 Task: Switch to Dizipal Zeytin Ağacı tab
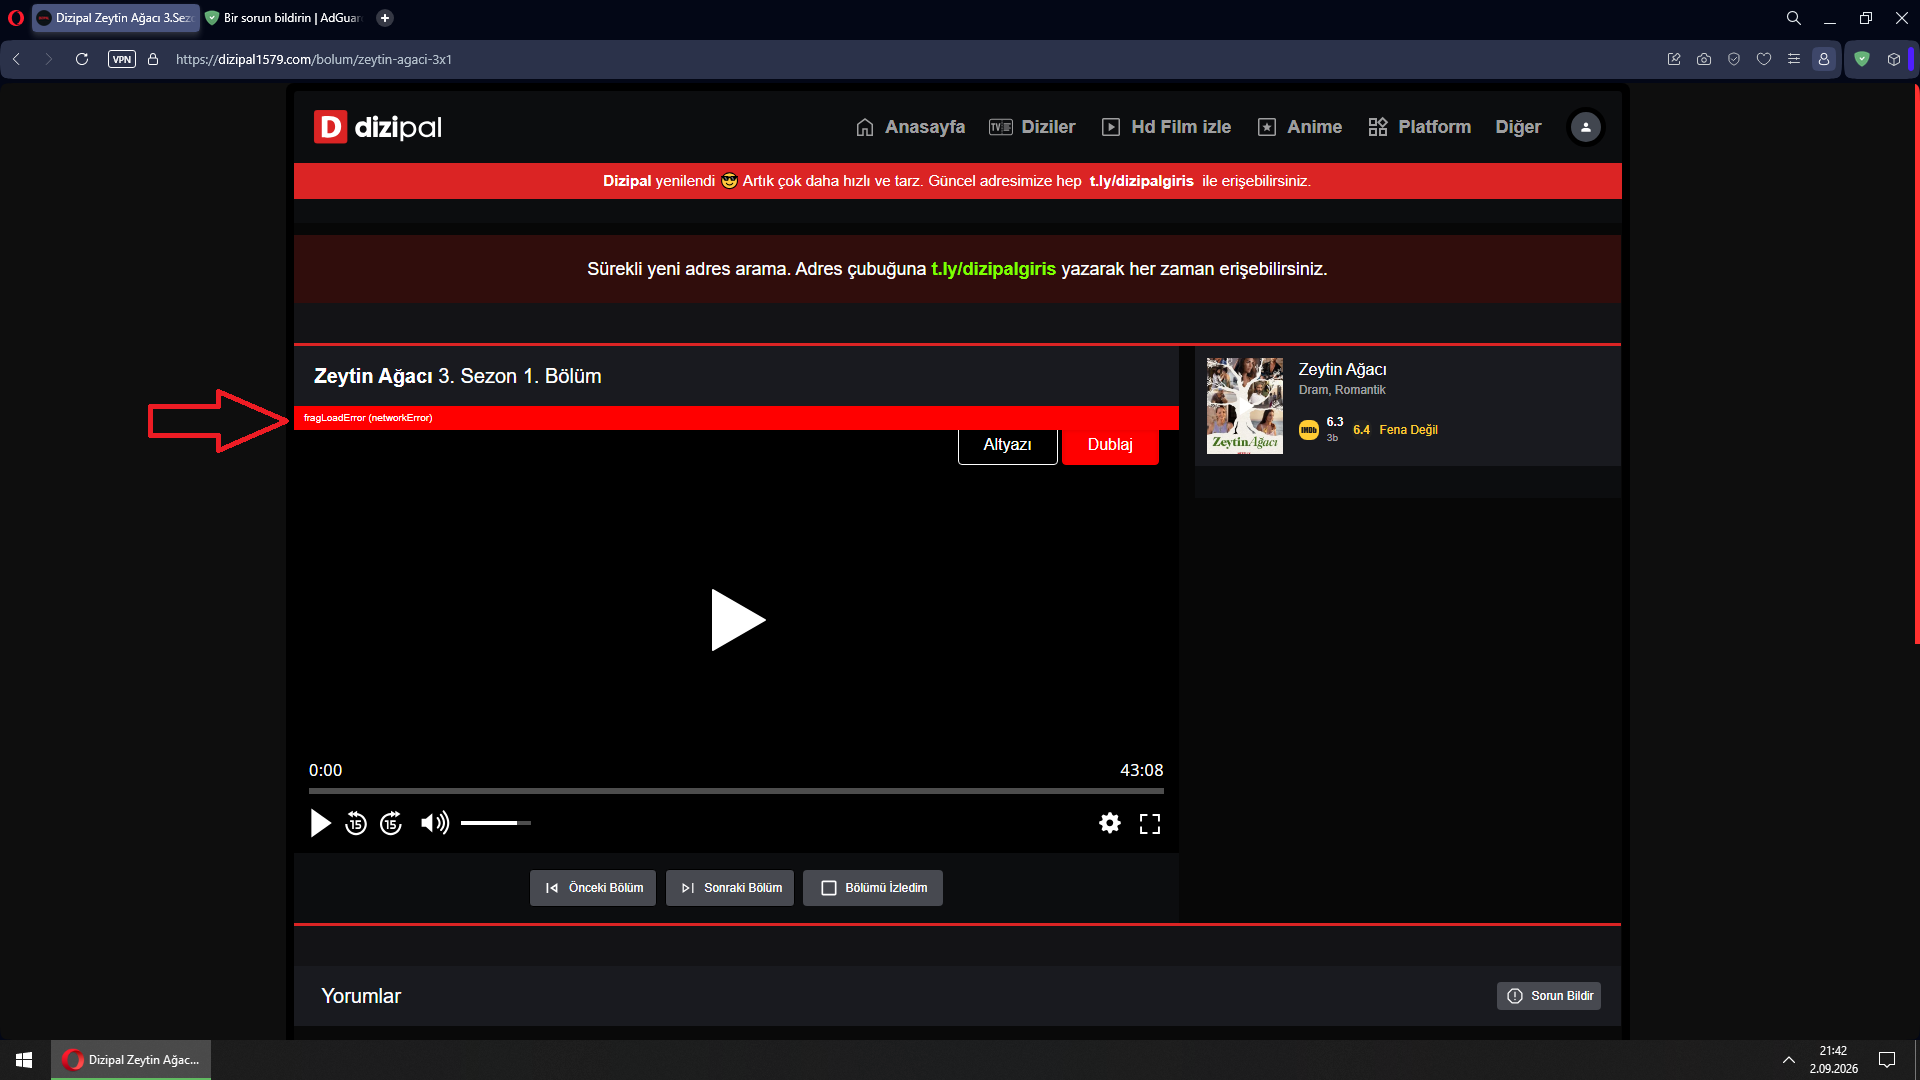click(115, 18)
